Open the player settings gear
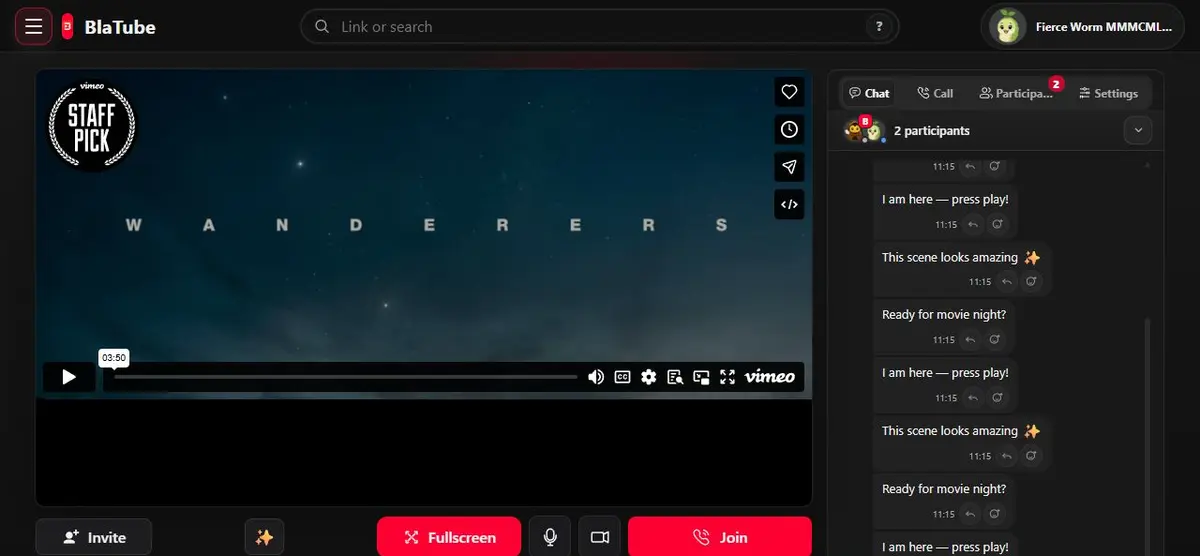Screen dimensions: 1200x556 (649, 377)
